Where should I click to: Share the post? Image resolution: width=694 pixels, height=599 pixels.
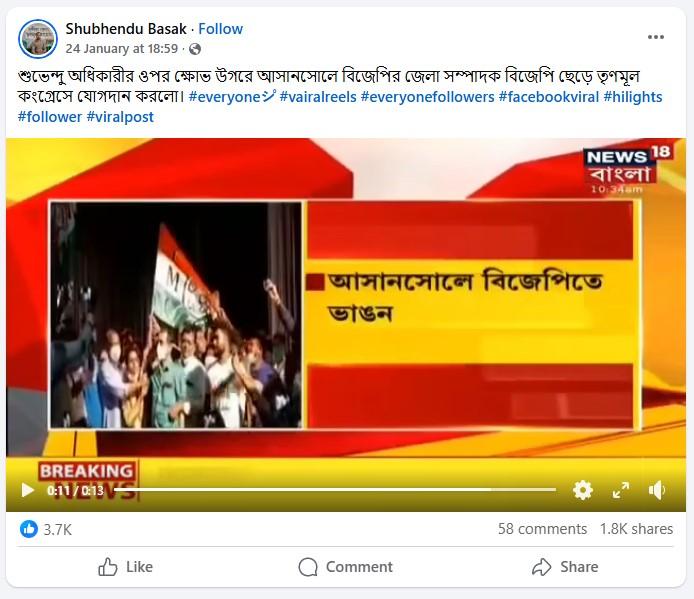click(x=565, y=567)
